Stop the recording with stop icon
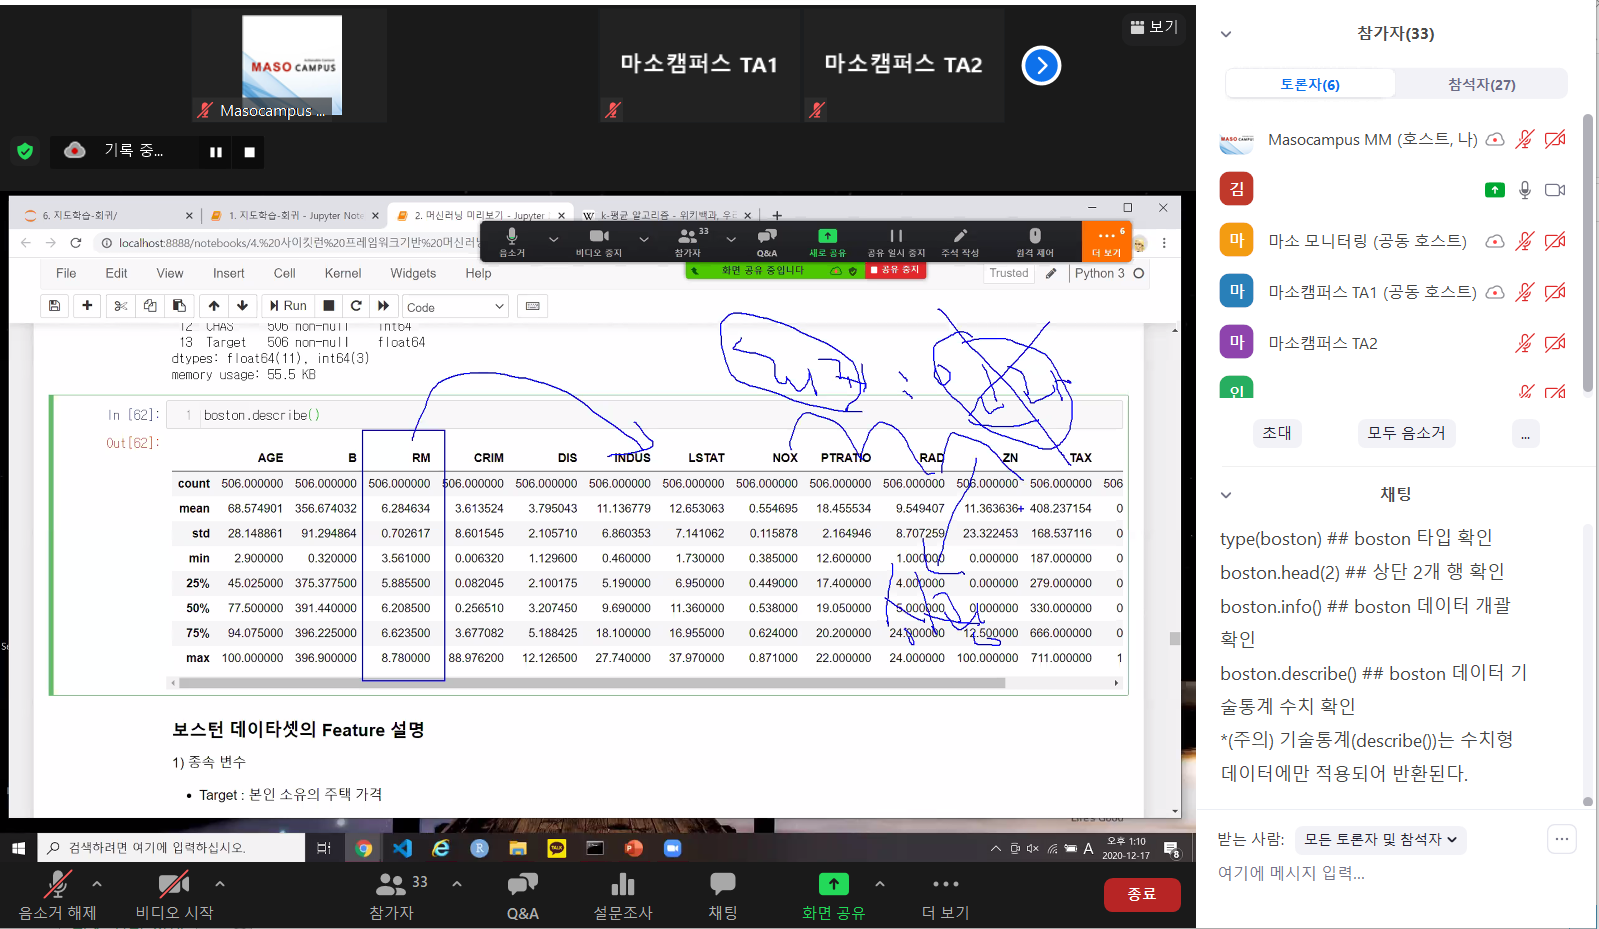The width and height of the screenshot is (1599, 929). pos(249,152)
